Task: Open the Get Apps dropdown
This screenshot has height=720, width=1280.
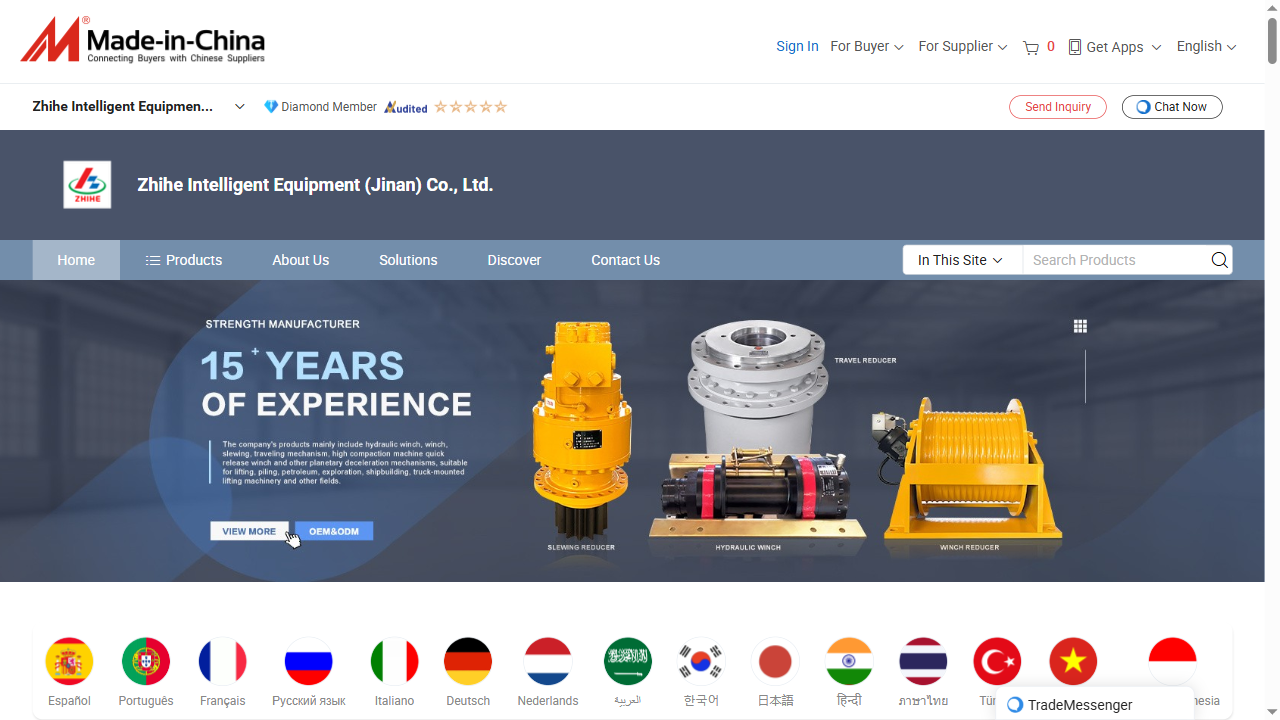Action: [1115, 47]
